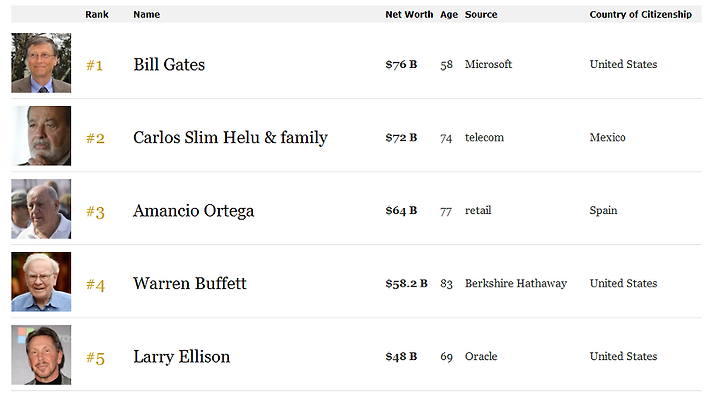Click Country of Citizenship column header
This screenshot has width=720, height=398.
click(641, 15)
